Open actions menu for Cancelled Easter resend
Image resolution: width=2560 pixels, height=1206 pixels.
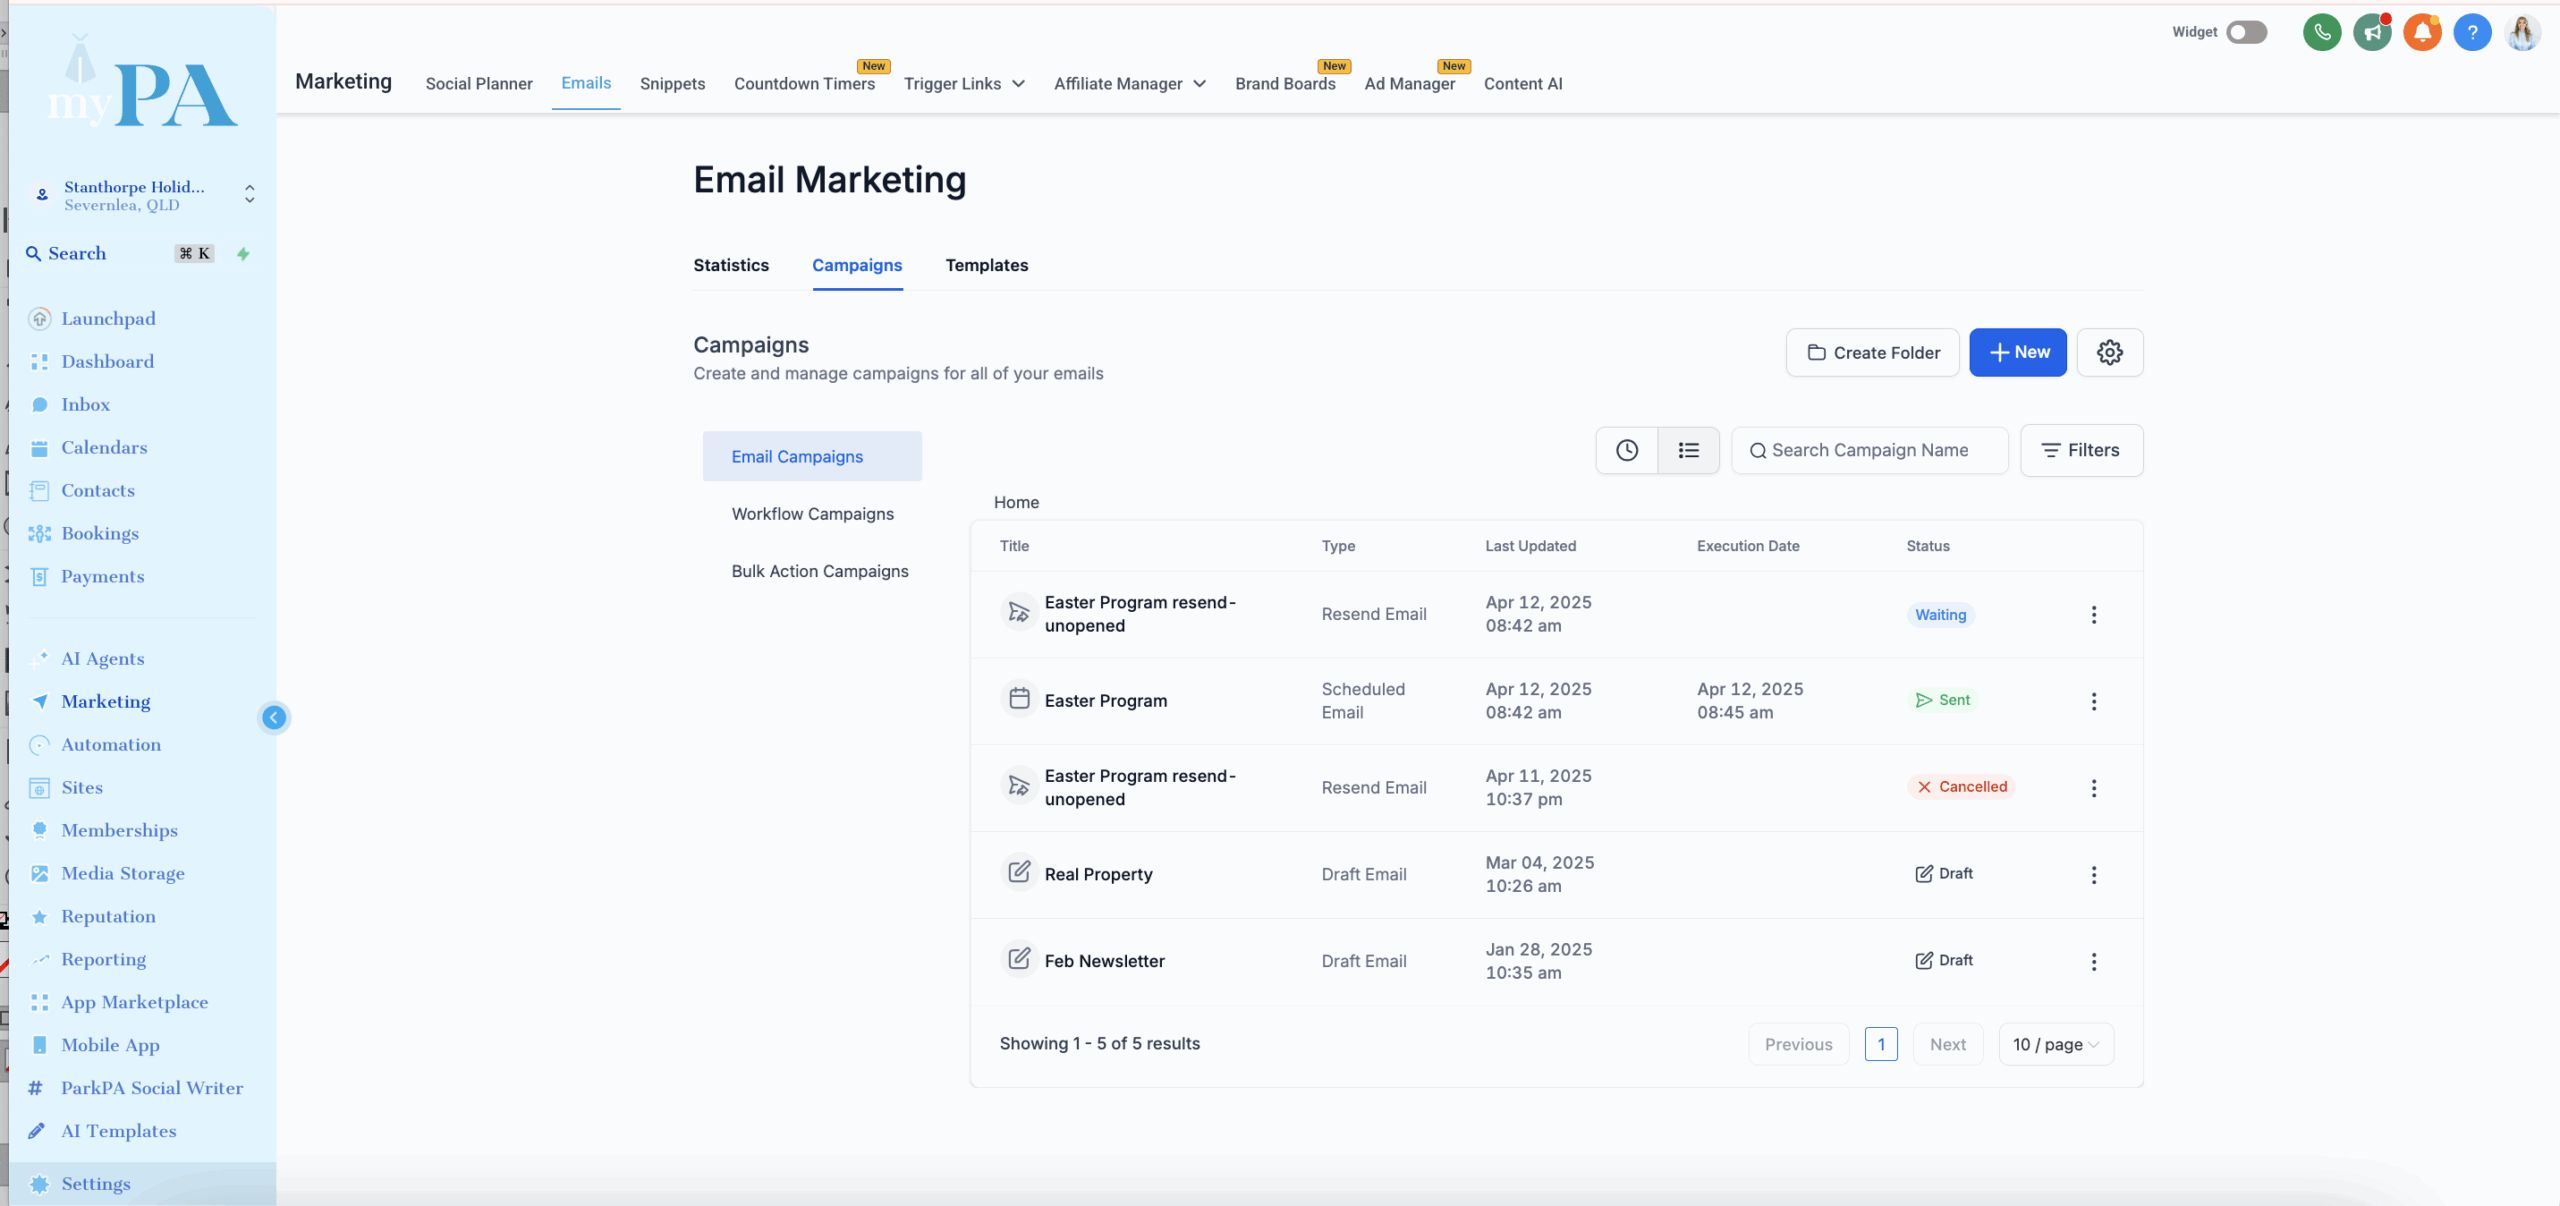[x=2094, y=788]
